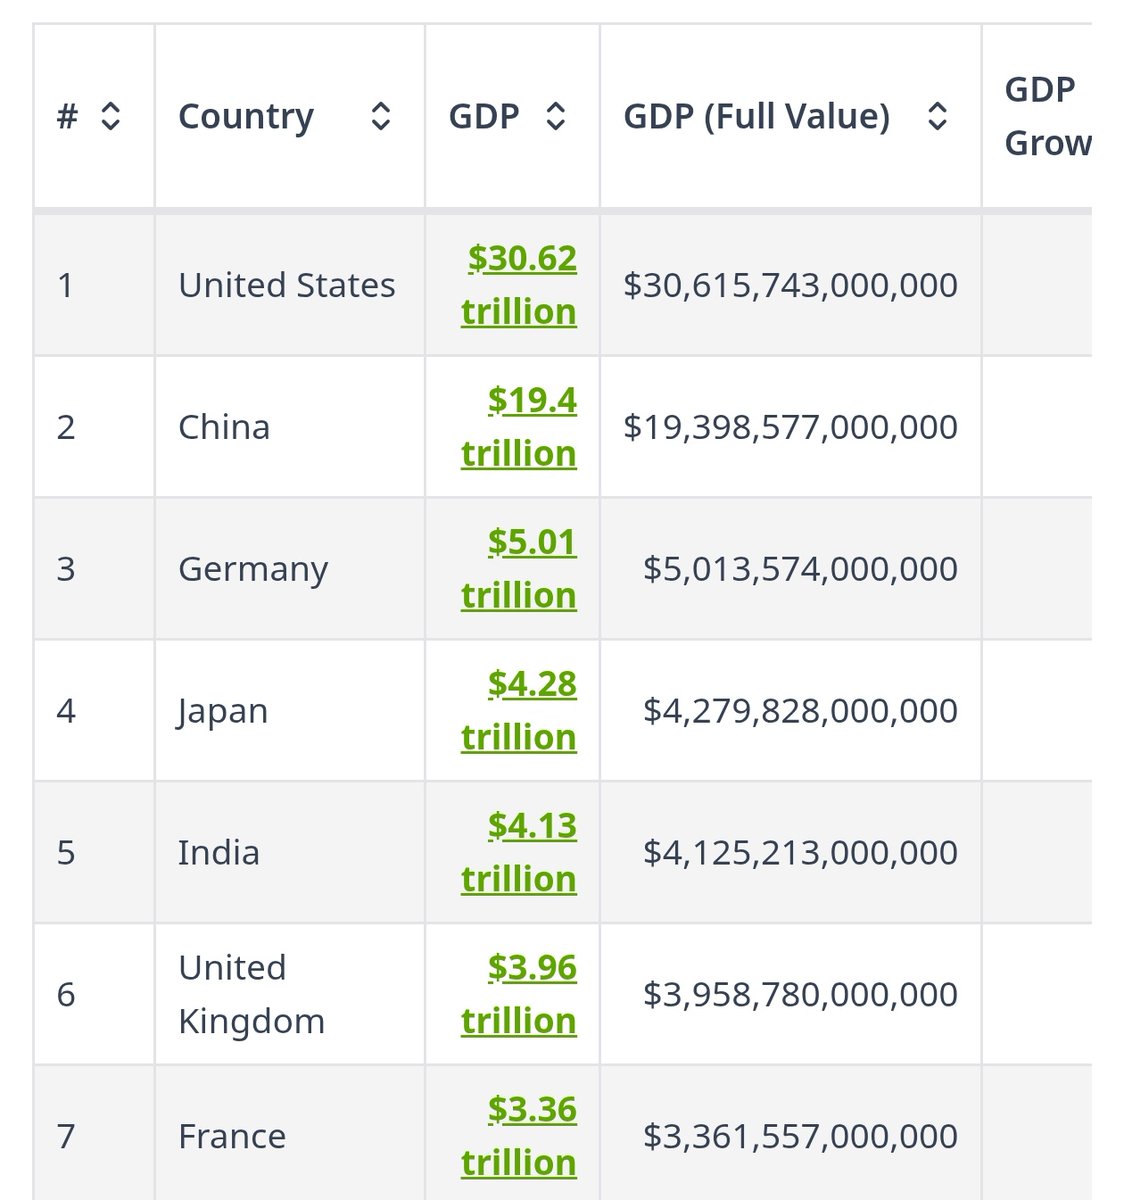Image resolution: width=1124 pixels, height=1200 pixels.
Task: Click the sort arrows beside the Country header
Action: (380, 115)
